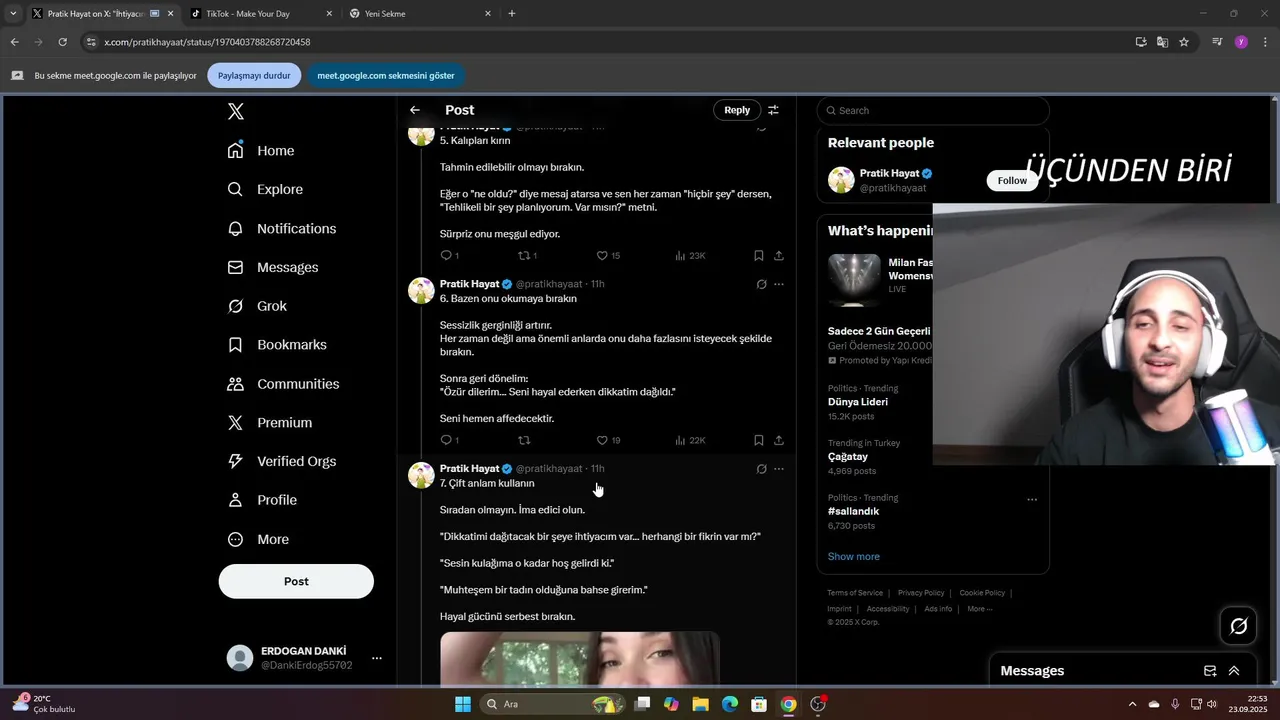This screenshot has width=1280, height=720.
Task: Bookmark this page with star icon
Action: [1184, 42]
